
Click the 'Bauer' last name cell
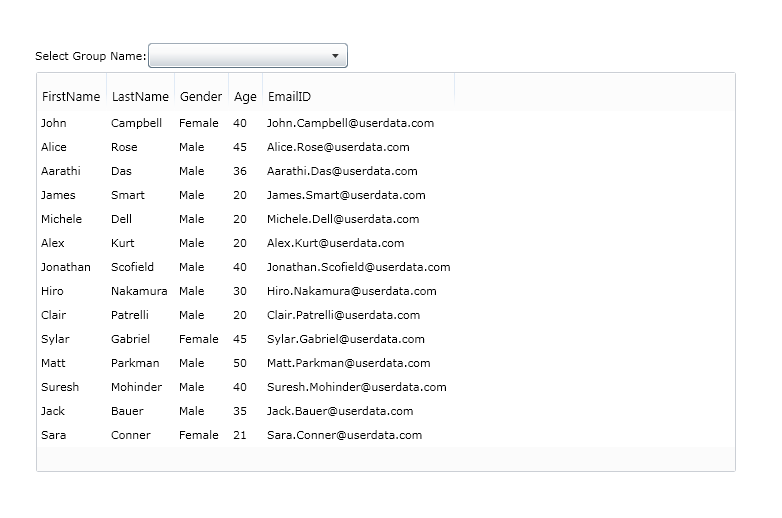click(x=127, y=410)
